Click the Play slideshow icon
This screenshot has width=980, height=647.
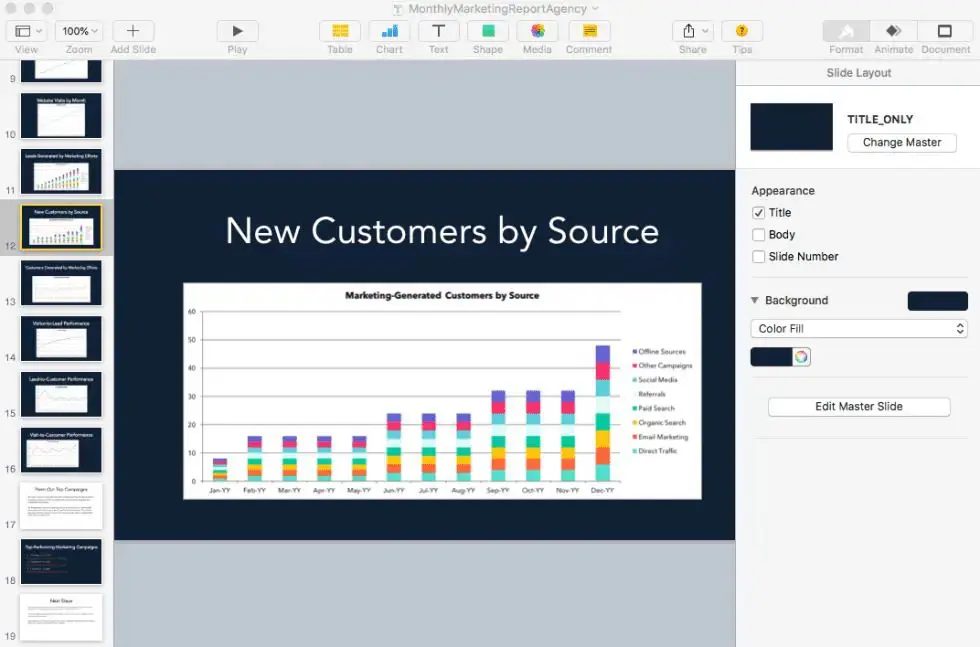[237, 31]
